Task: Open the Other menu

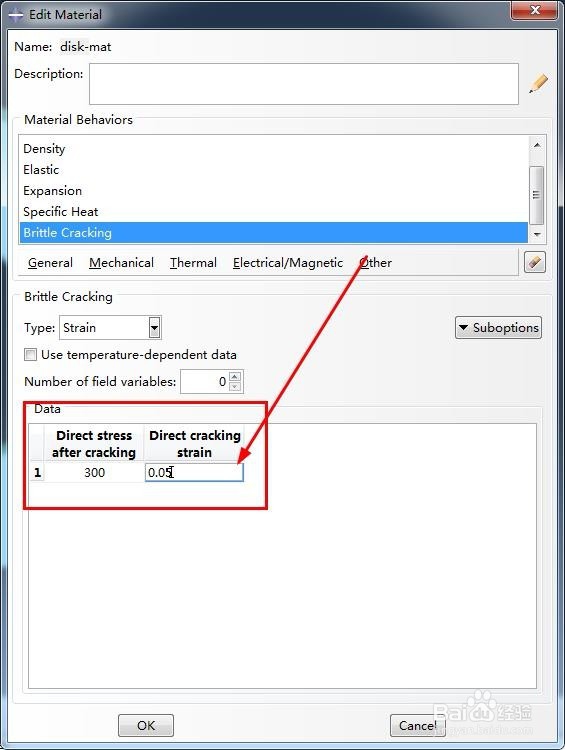Action: (x=376, y=263)
